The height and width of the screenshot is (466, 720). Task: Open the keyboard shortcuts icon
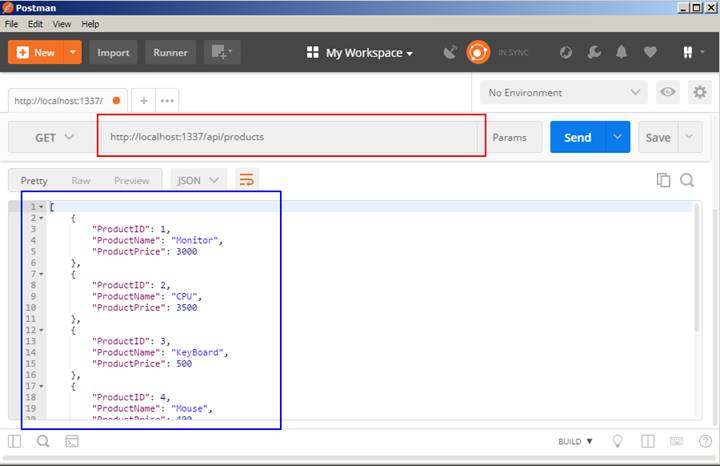coord(677,441)
